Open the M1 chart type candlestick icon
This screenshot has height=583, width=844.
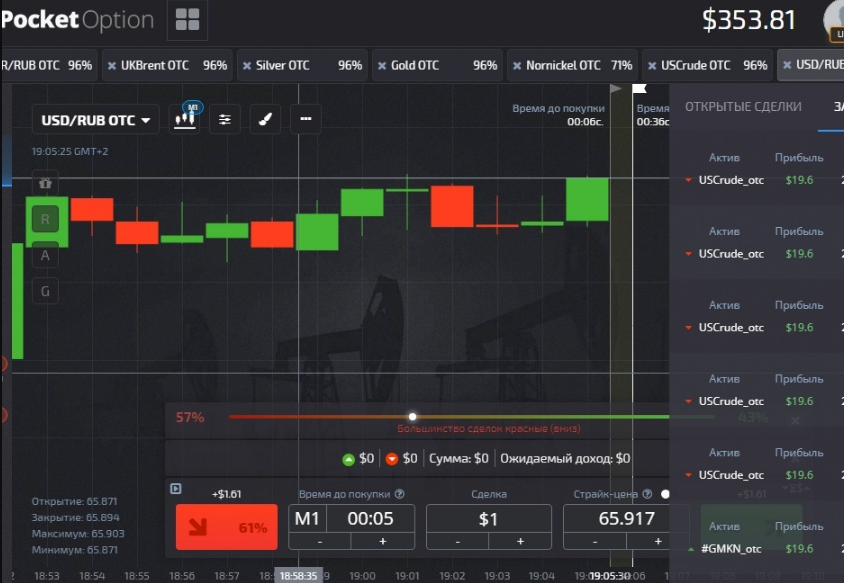pyautogui.click(x=185, y=119)
